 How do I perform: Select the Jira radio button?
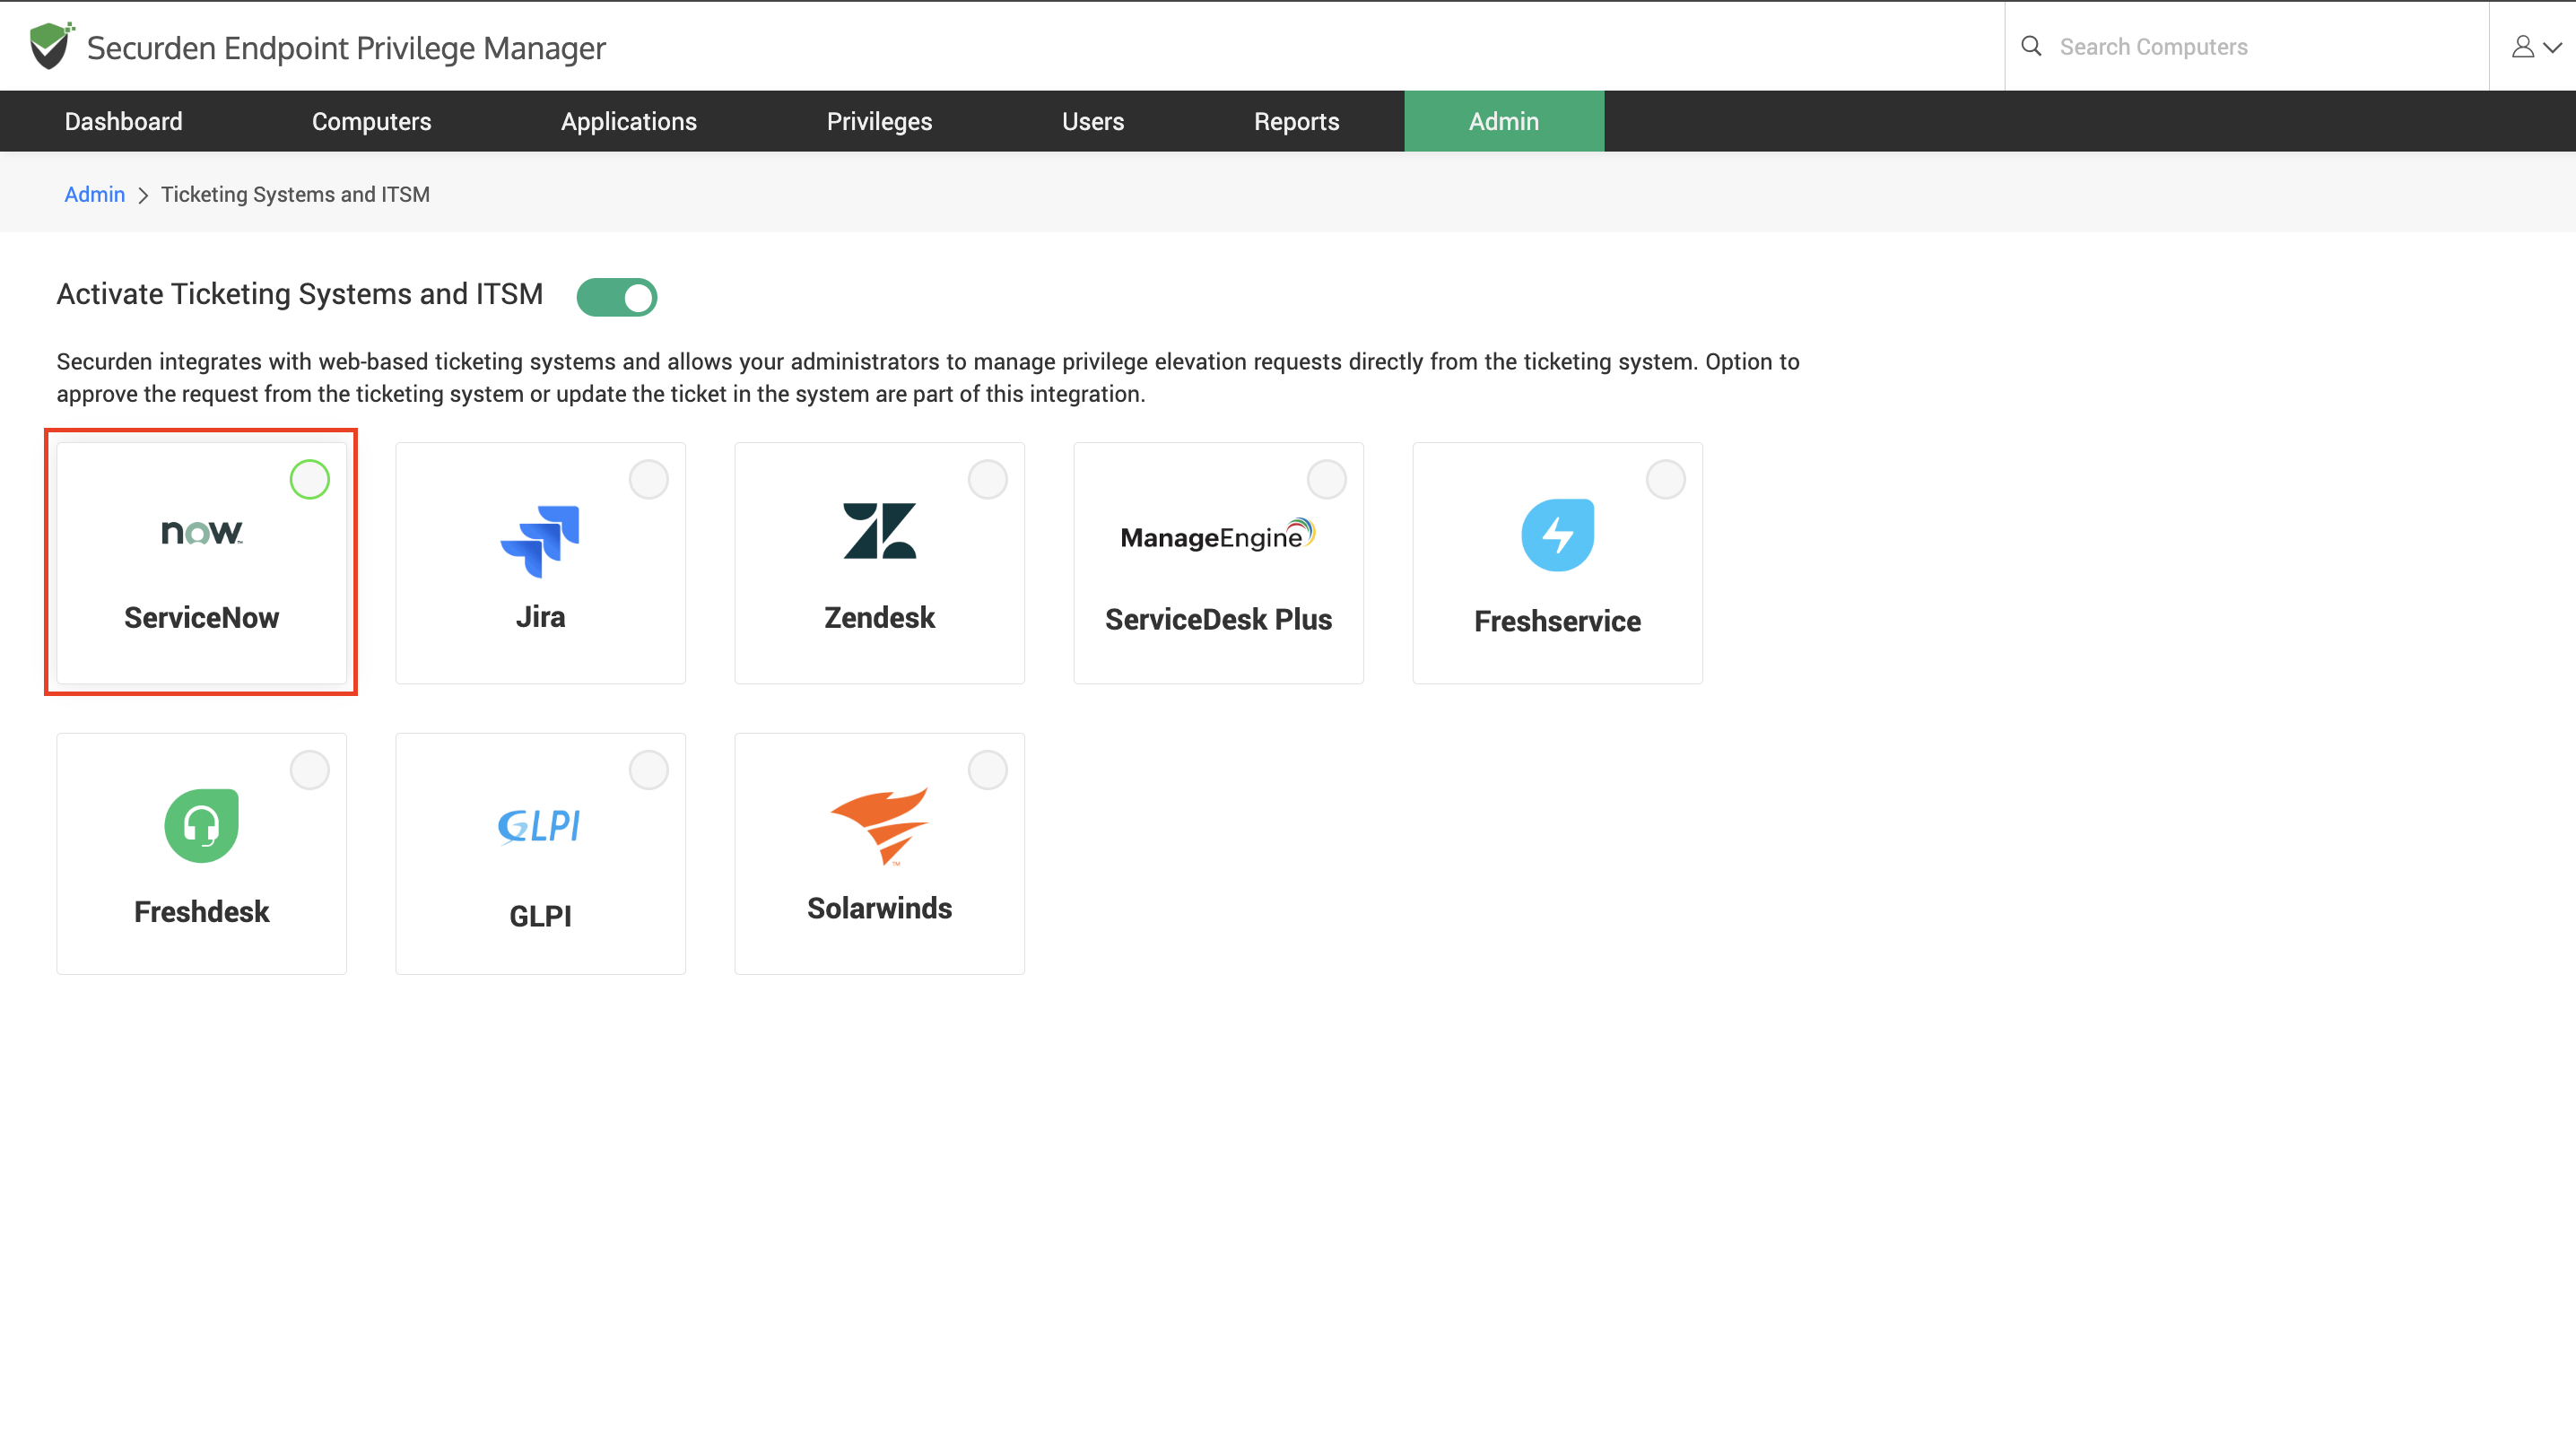pos(648,480)
